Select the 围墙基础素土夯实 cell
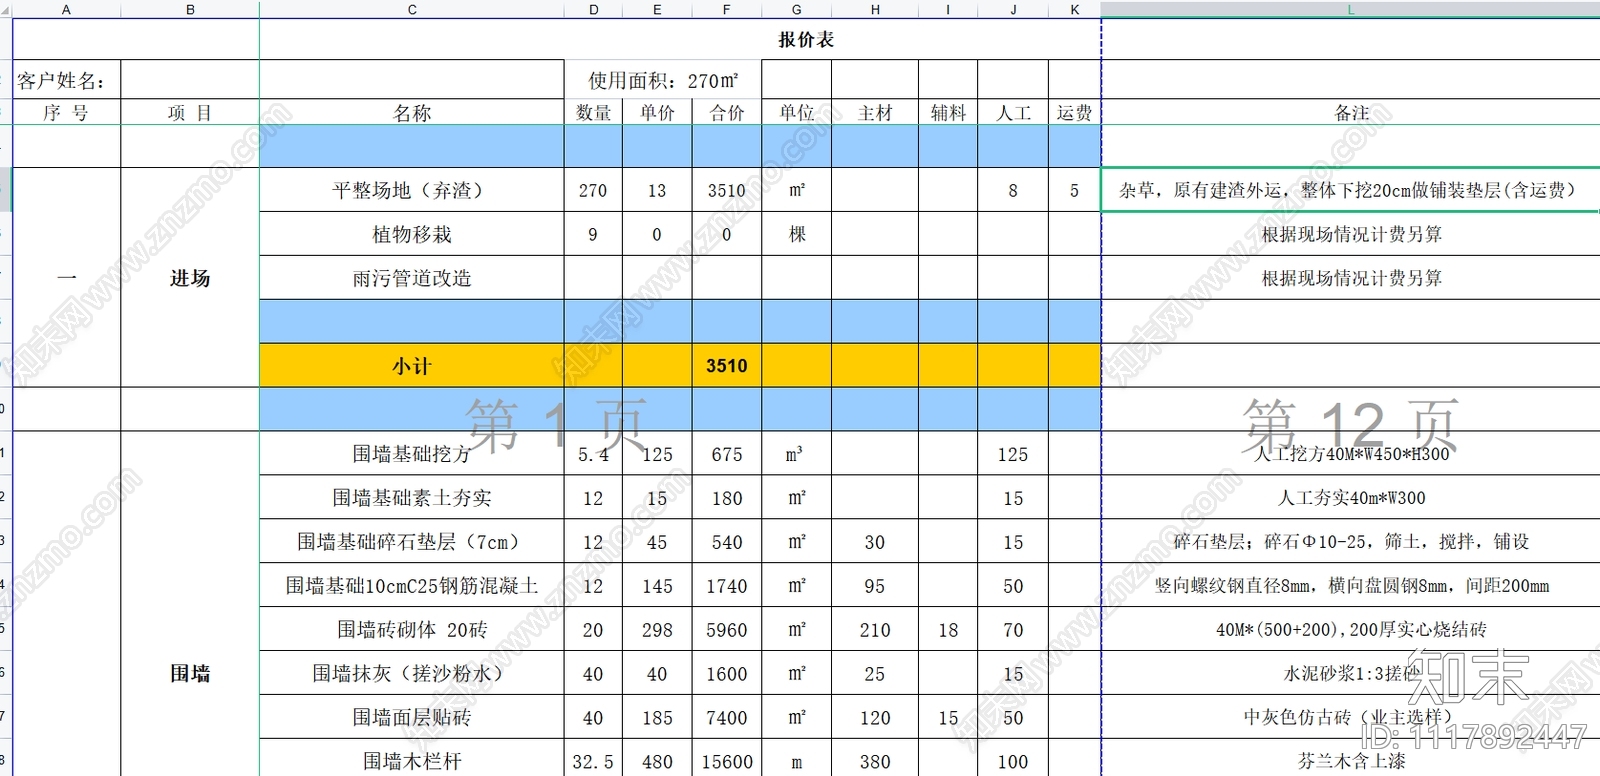 (x=412, y=498)
